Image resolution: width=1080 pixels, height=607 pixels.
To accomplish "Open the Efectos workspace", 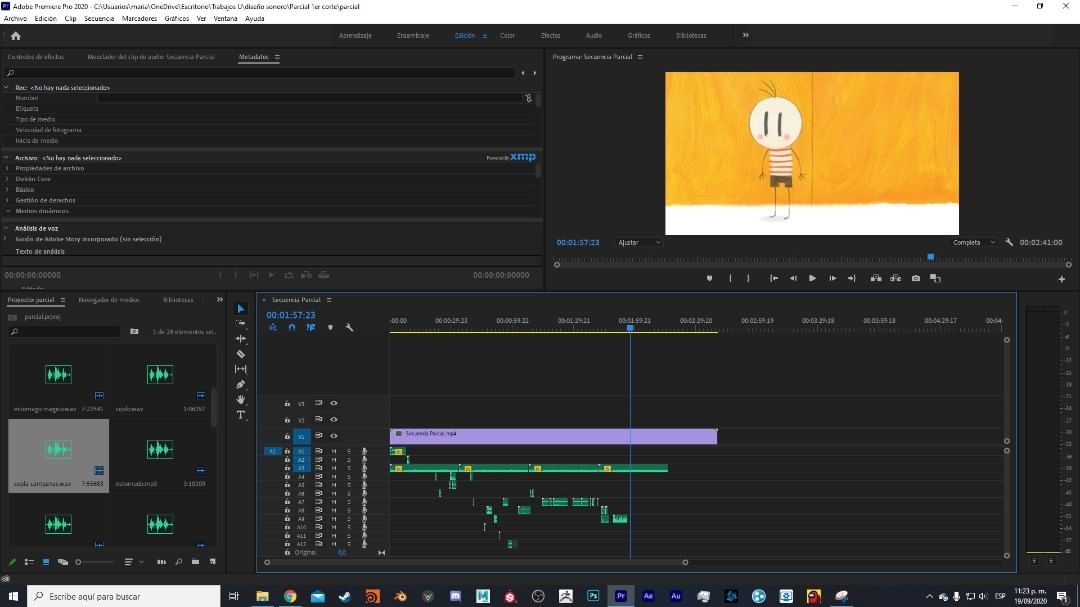I will pyautogui.click(x=551, y=36).
